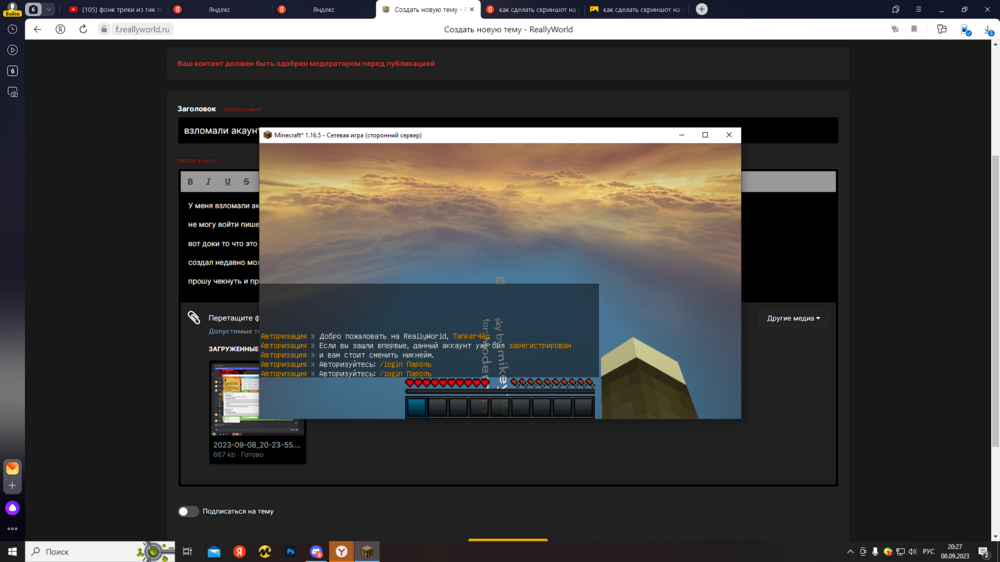Switch to Minecraft via taskbar icon
This screenshot has width=1000, height=562.
367,552
